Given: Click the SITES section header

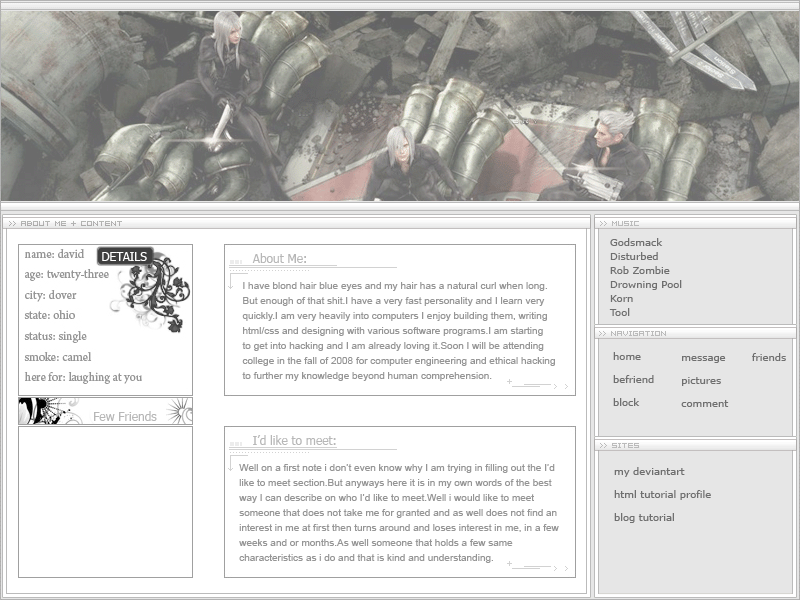Looking at the screenshot, I should [x=695, y=445].
